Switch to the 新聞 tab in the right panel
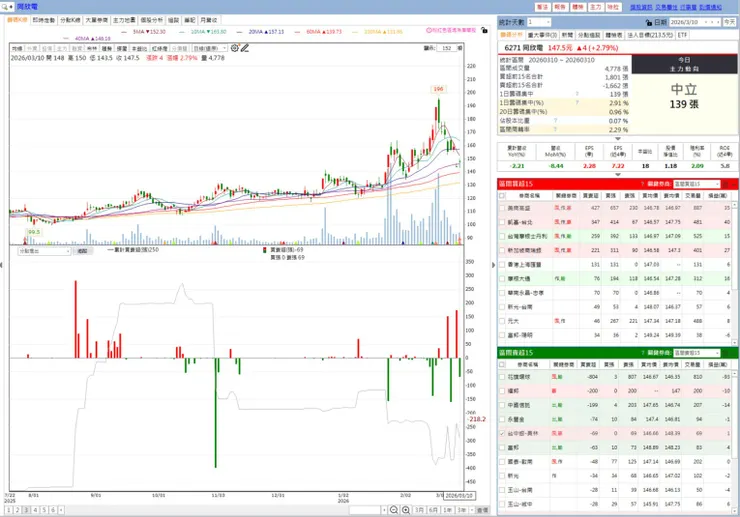This screenshot has height=517, width=740. pyautogui.click(x=567, y=35)
